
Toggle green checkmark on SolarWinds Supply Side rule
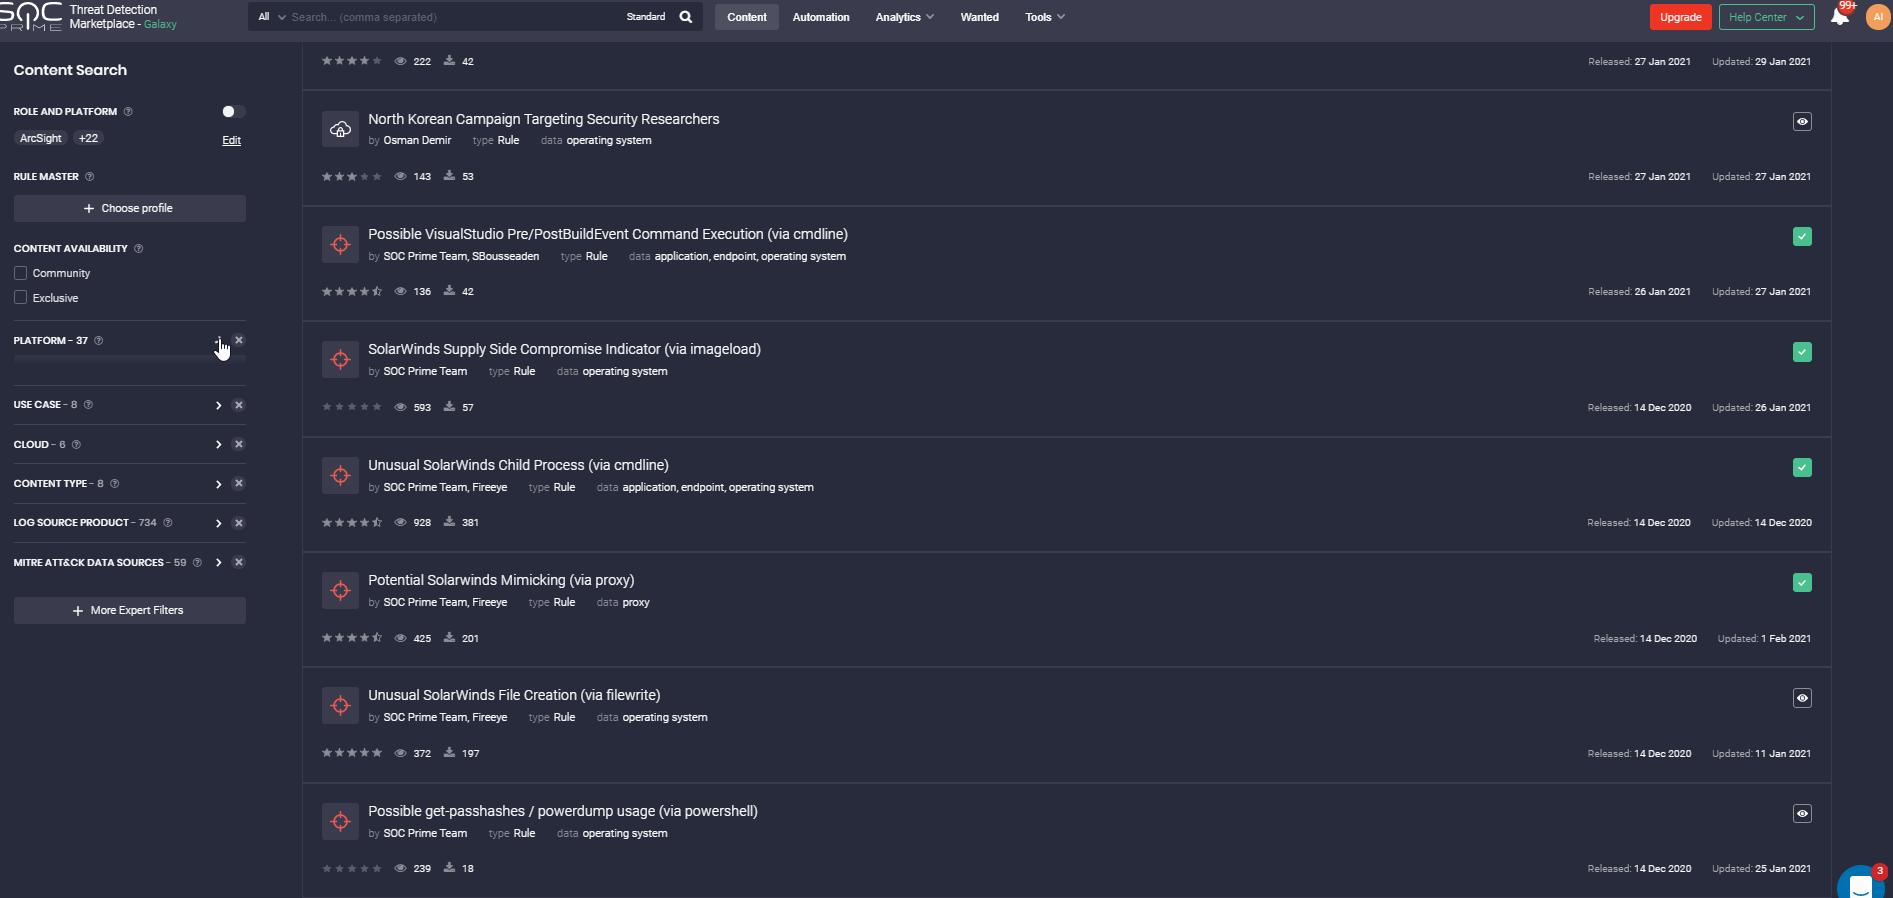pyautogui.click(x=1802, y=352)
